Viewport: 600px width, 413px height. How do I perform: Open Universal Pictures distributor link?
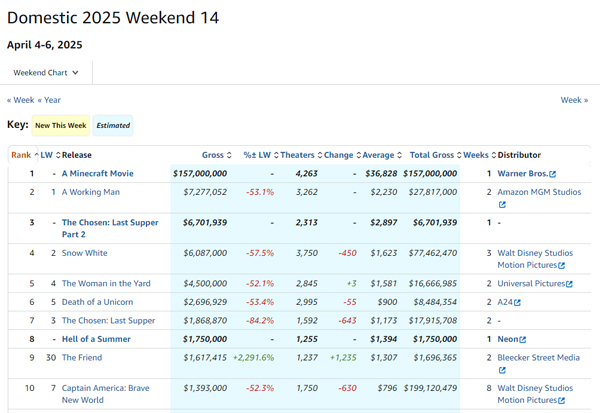click(531, 284)
